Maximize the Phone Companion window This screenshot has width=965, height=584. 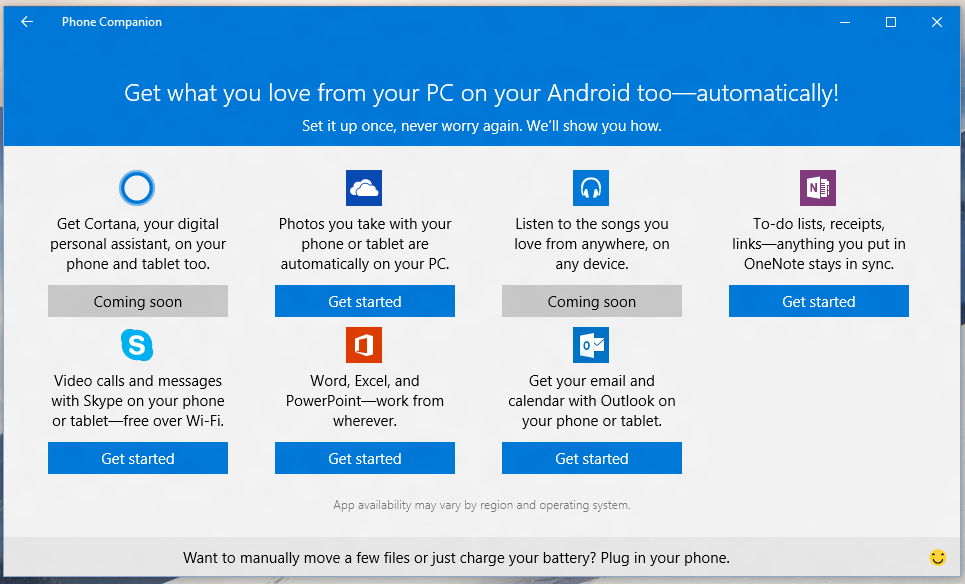(x=891, y=22)
